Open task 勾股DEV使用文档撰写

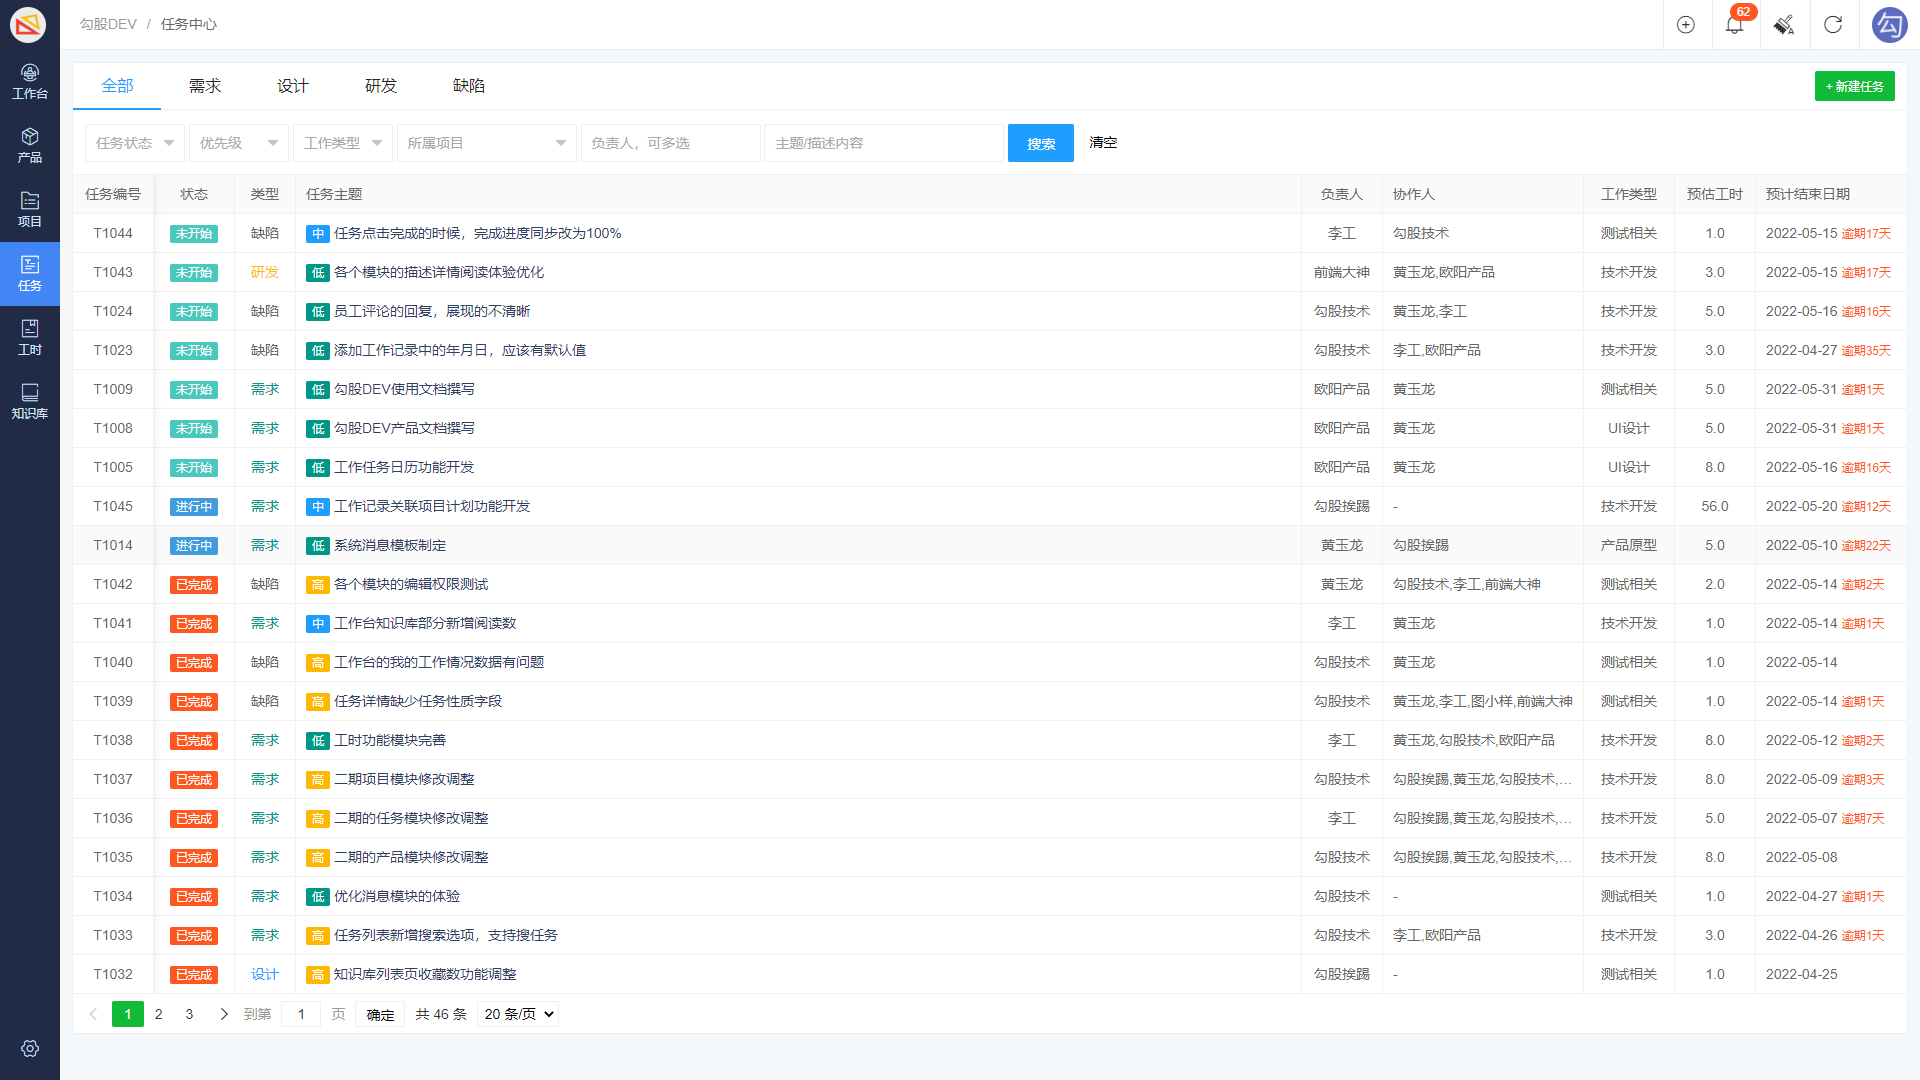point(404,390)
